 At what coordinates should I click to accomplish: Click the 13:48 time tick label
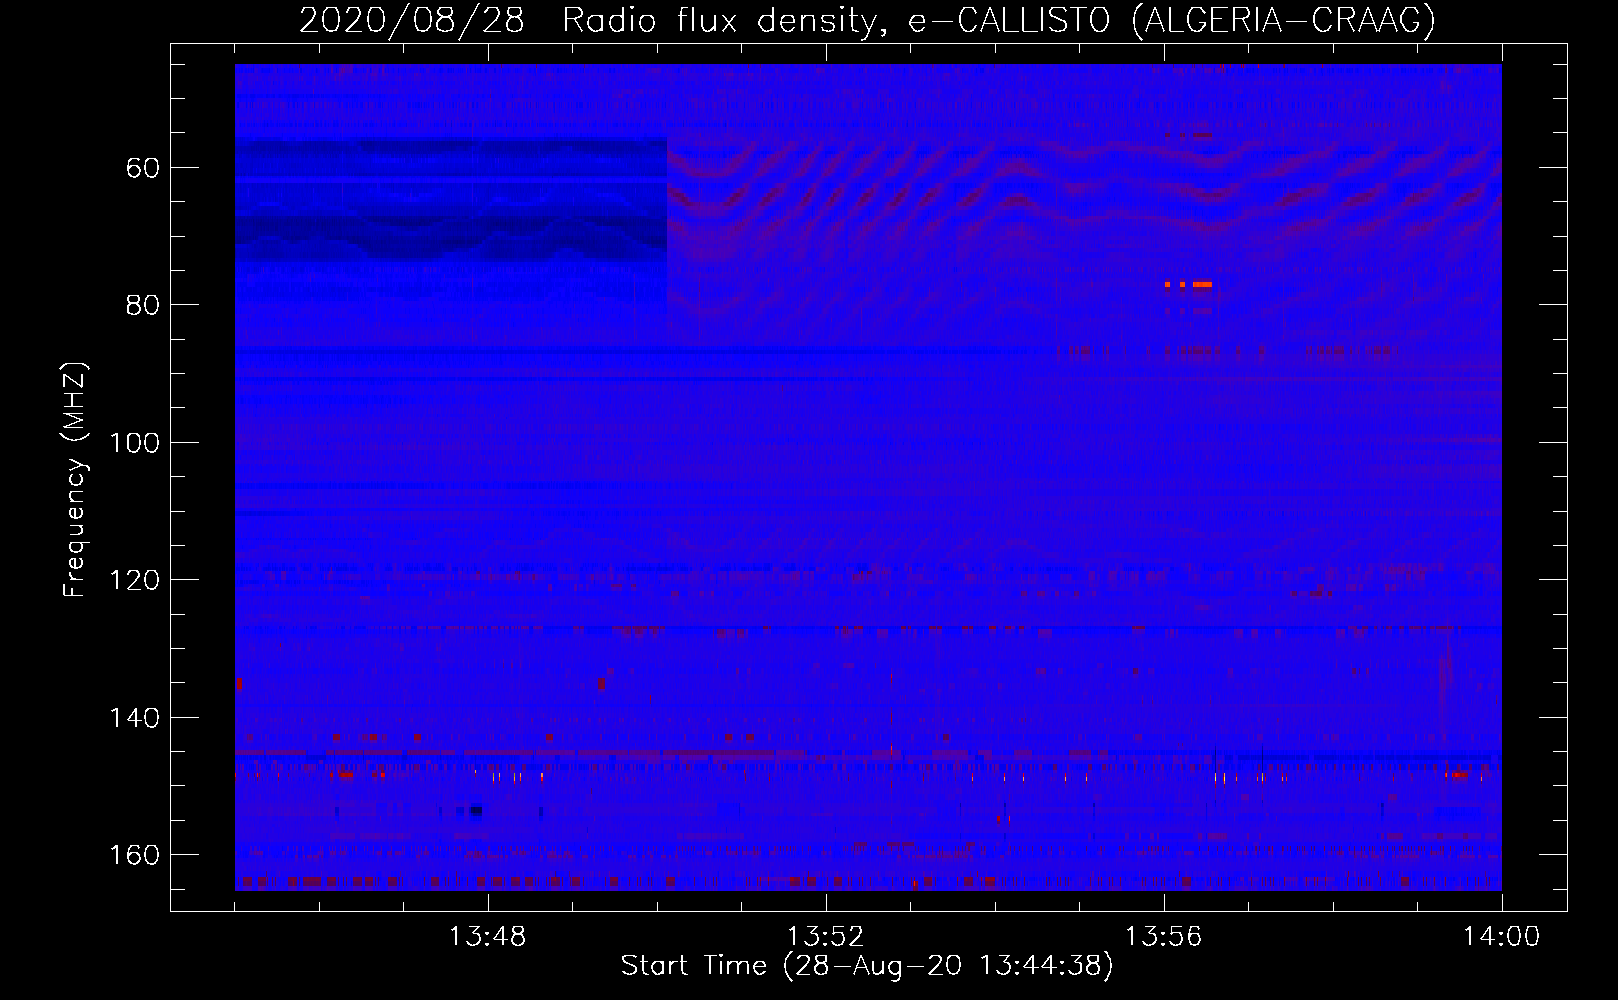coord(488,937)
